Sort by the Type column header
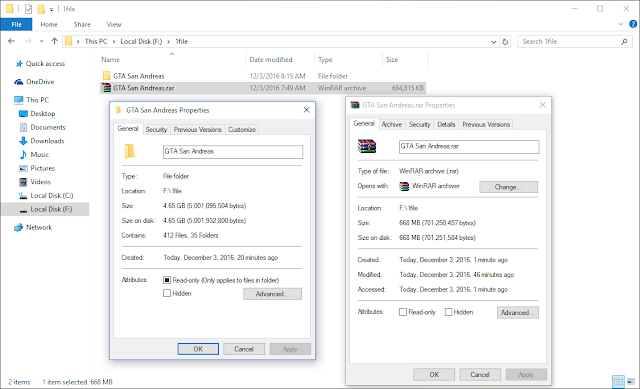Viewport: 640px width, 389px height. [x=348, y=60]
